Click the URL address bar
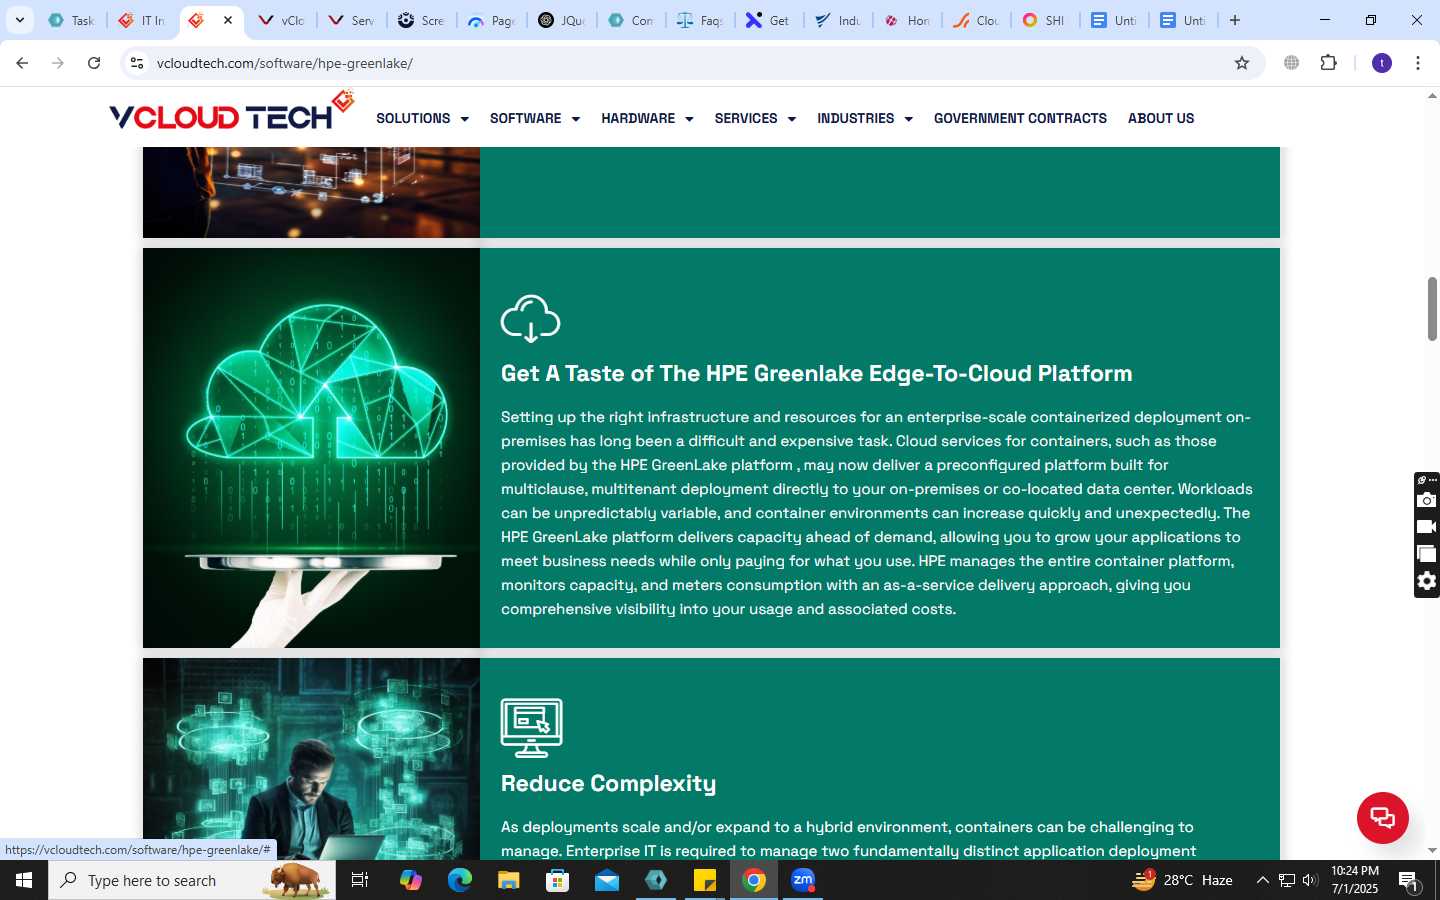The height and width of the screenshot is (900, 1440). [x=690, y=63]
